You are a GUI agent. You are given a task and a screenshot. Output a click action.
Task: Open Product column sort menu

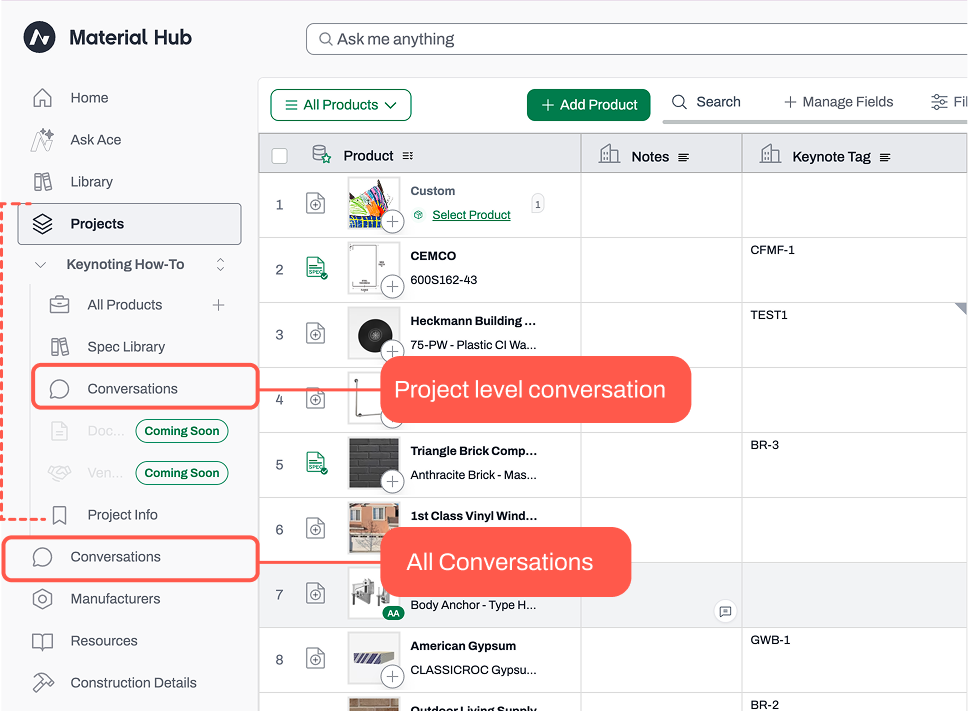coord(407,156)
